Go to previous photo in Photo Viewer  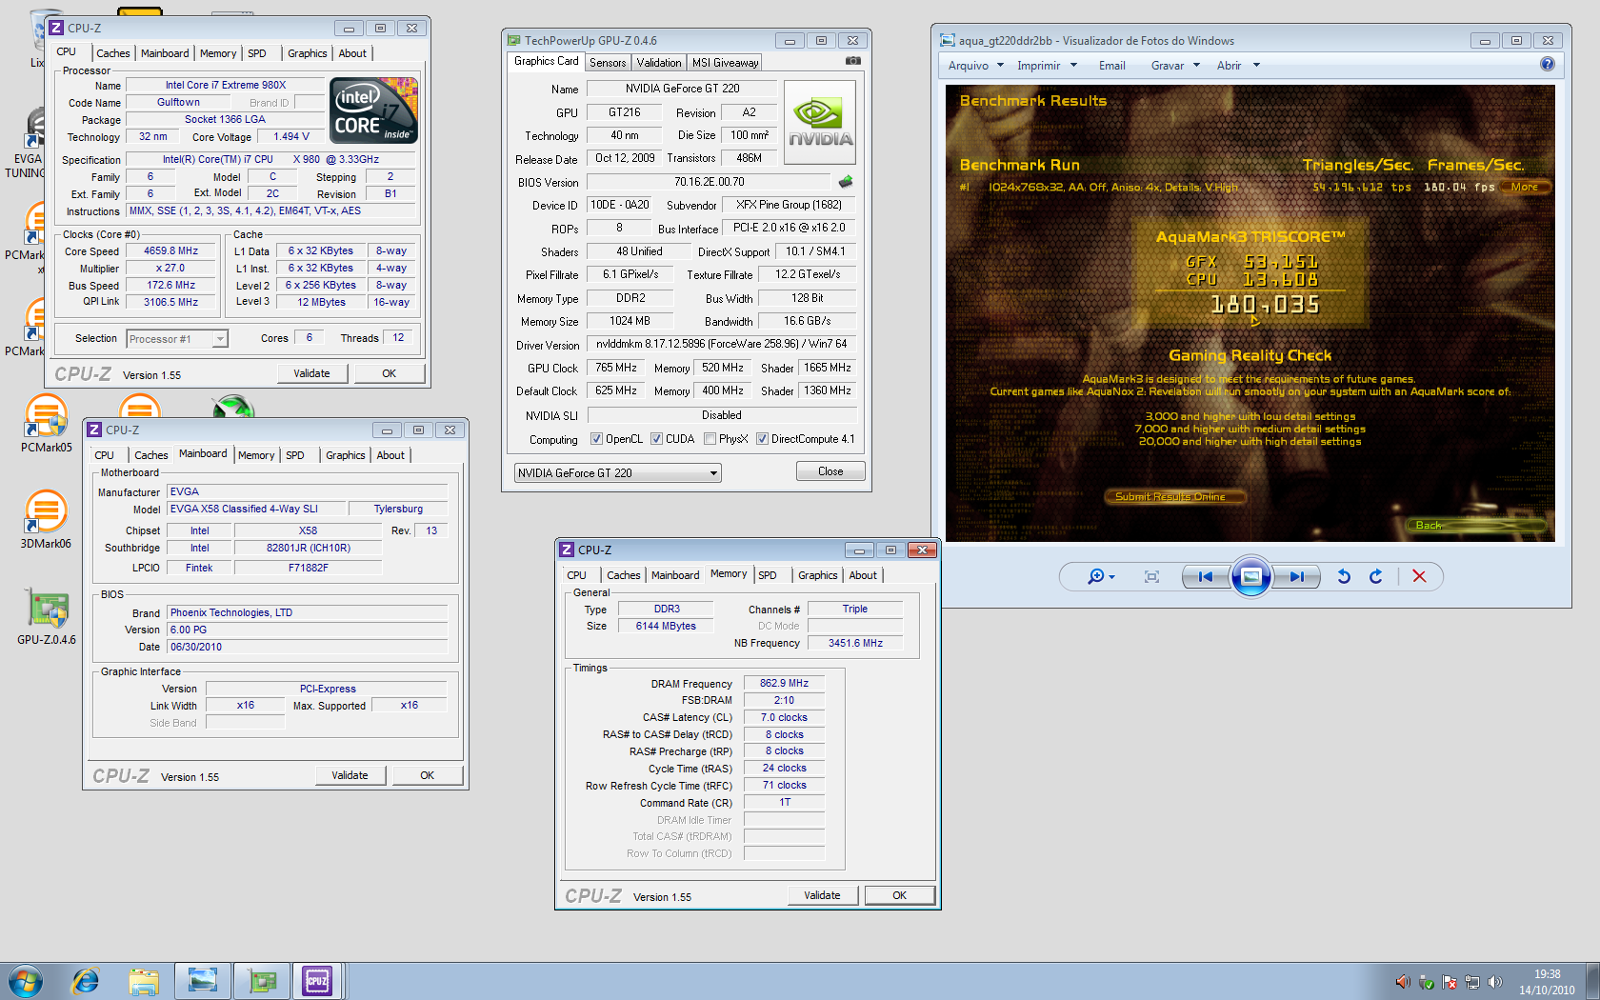coord(1206,577)
